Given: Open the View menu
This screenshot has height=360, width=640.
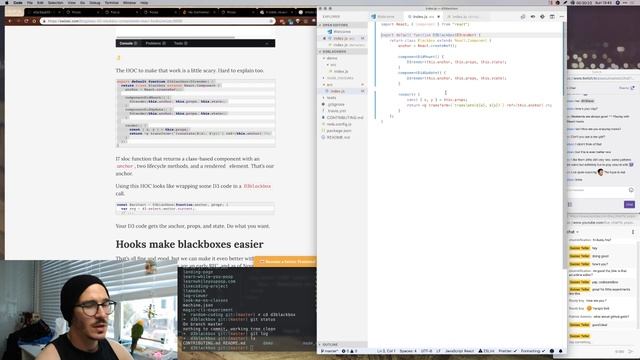Looking at the screenshot, I should [x=71, y=2].
